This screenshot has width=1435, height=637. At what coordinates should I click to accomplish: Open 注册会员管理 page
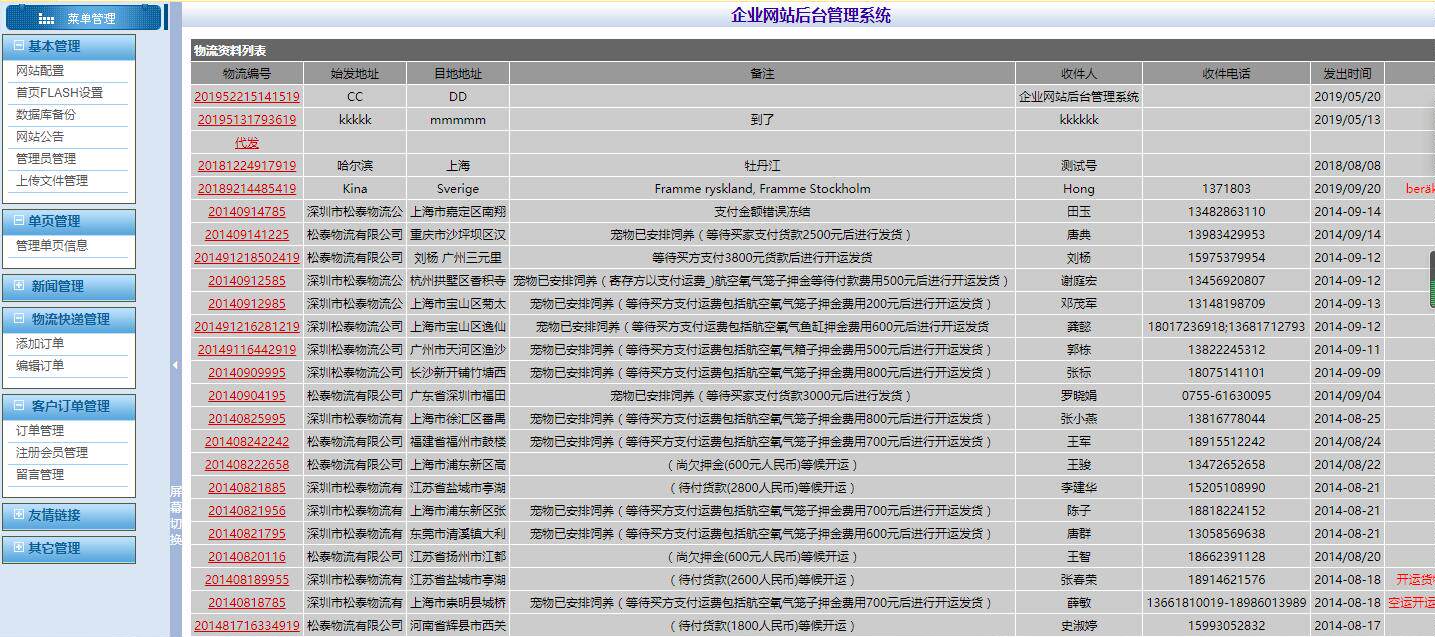tap(52, 453)
